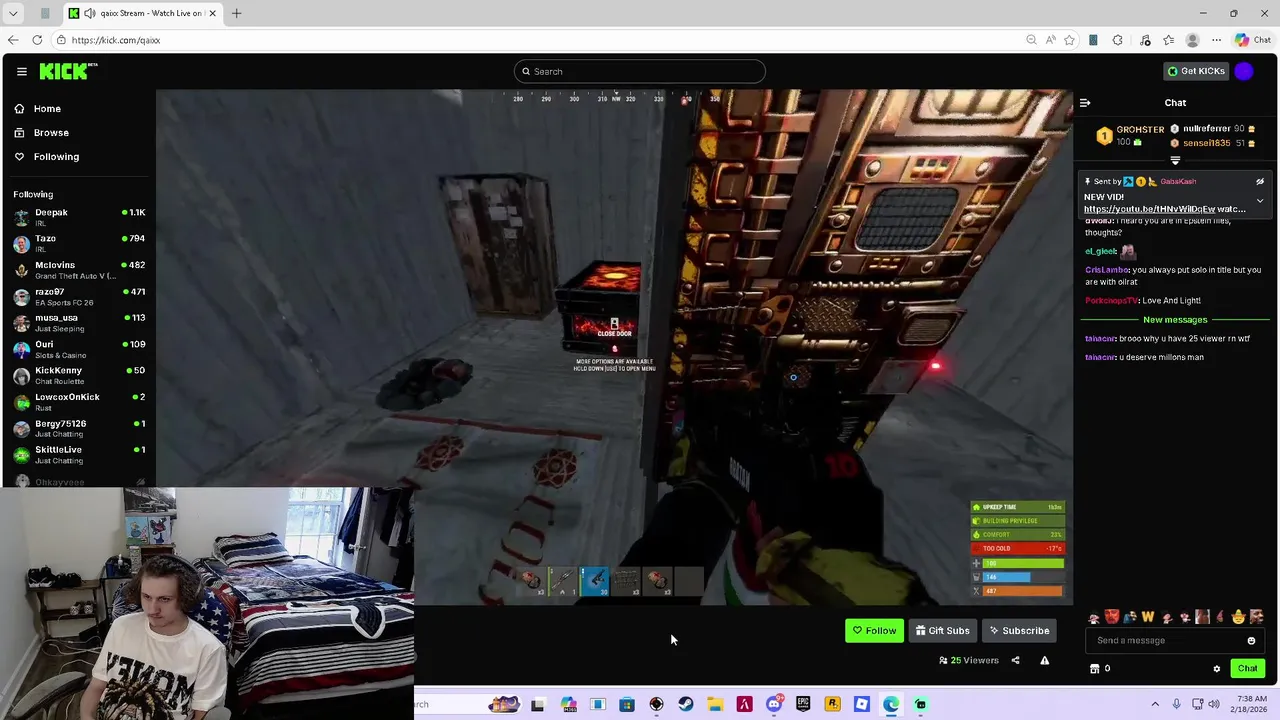Expand pinned message with chevron
The width and height of the screenshot is (1280, 720).
coord(1260,200)
